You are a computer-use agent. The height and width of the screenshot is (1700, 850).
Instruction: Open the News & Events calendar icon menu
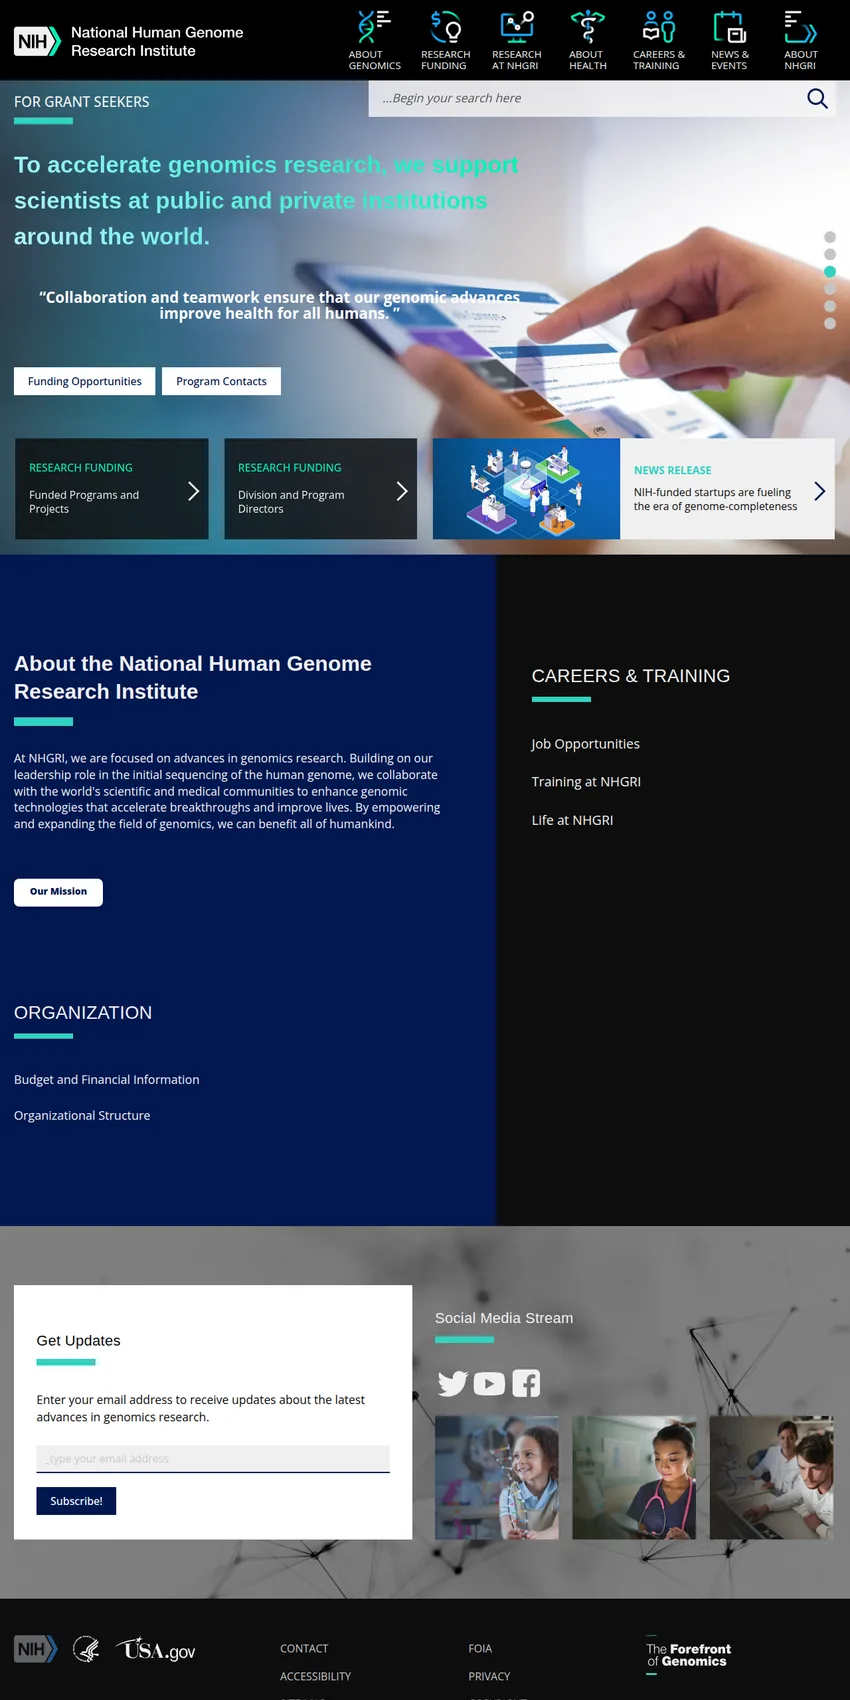click(x=730, y=26)
